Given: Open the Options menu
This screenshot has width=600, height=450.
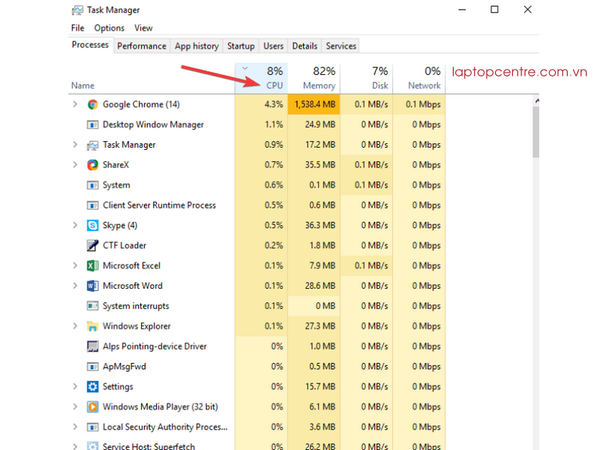Looking at the screenshot, I should [x=109, y=28].
